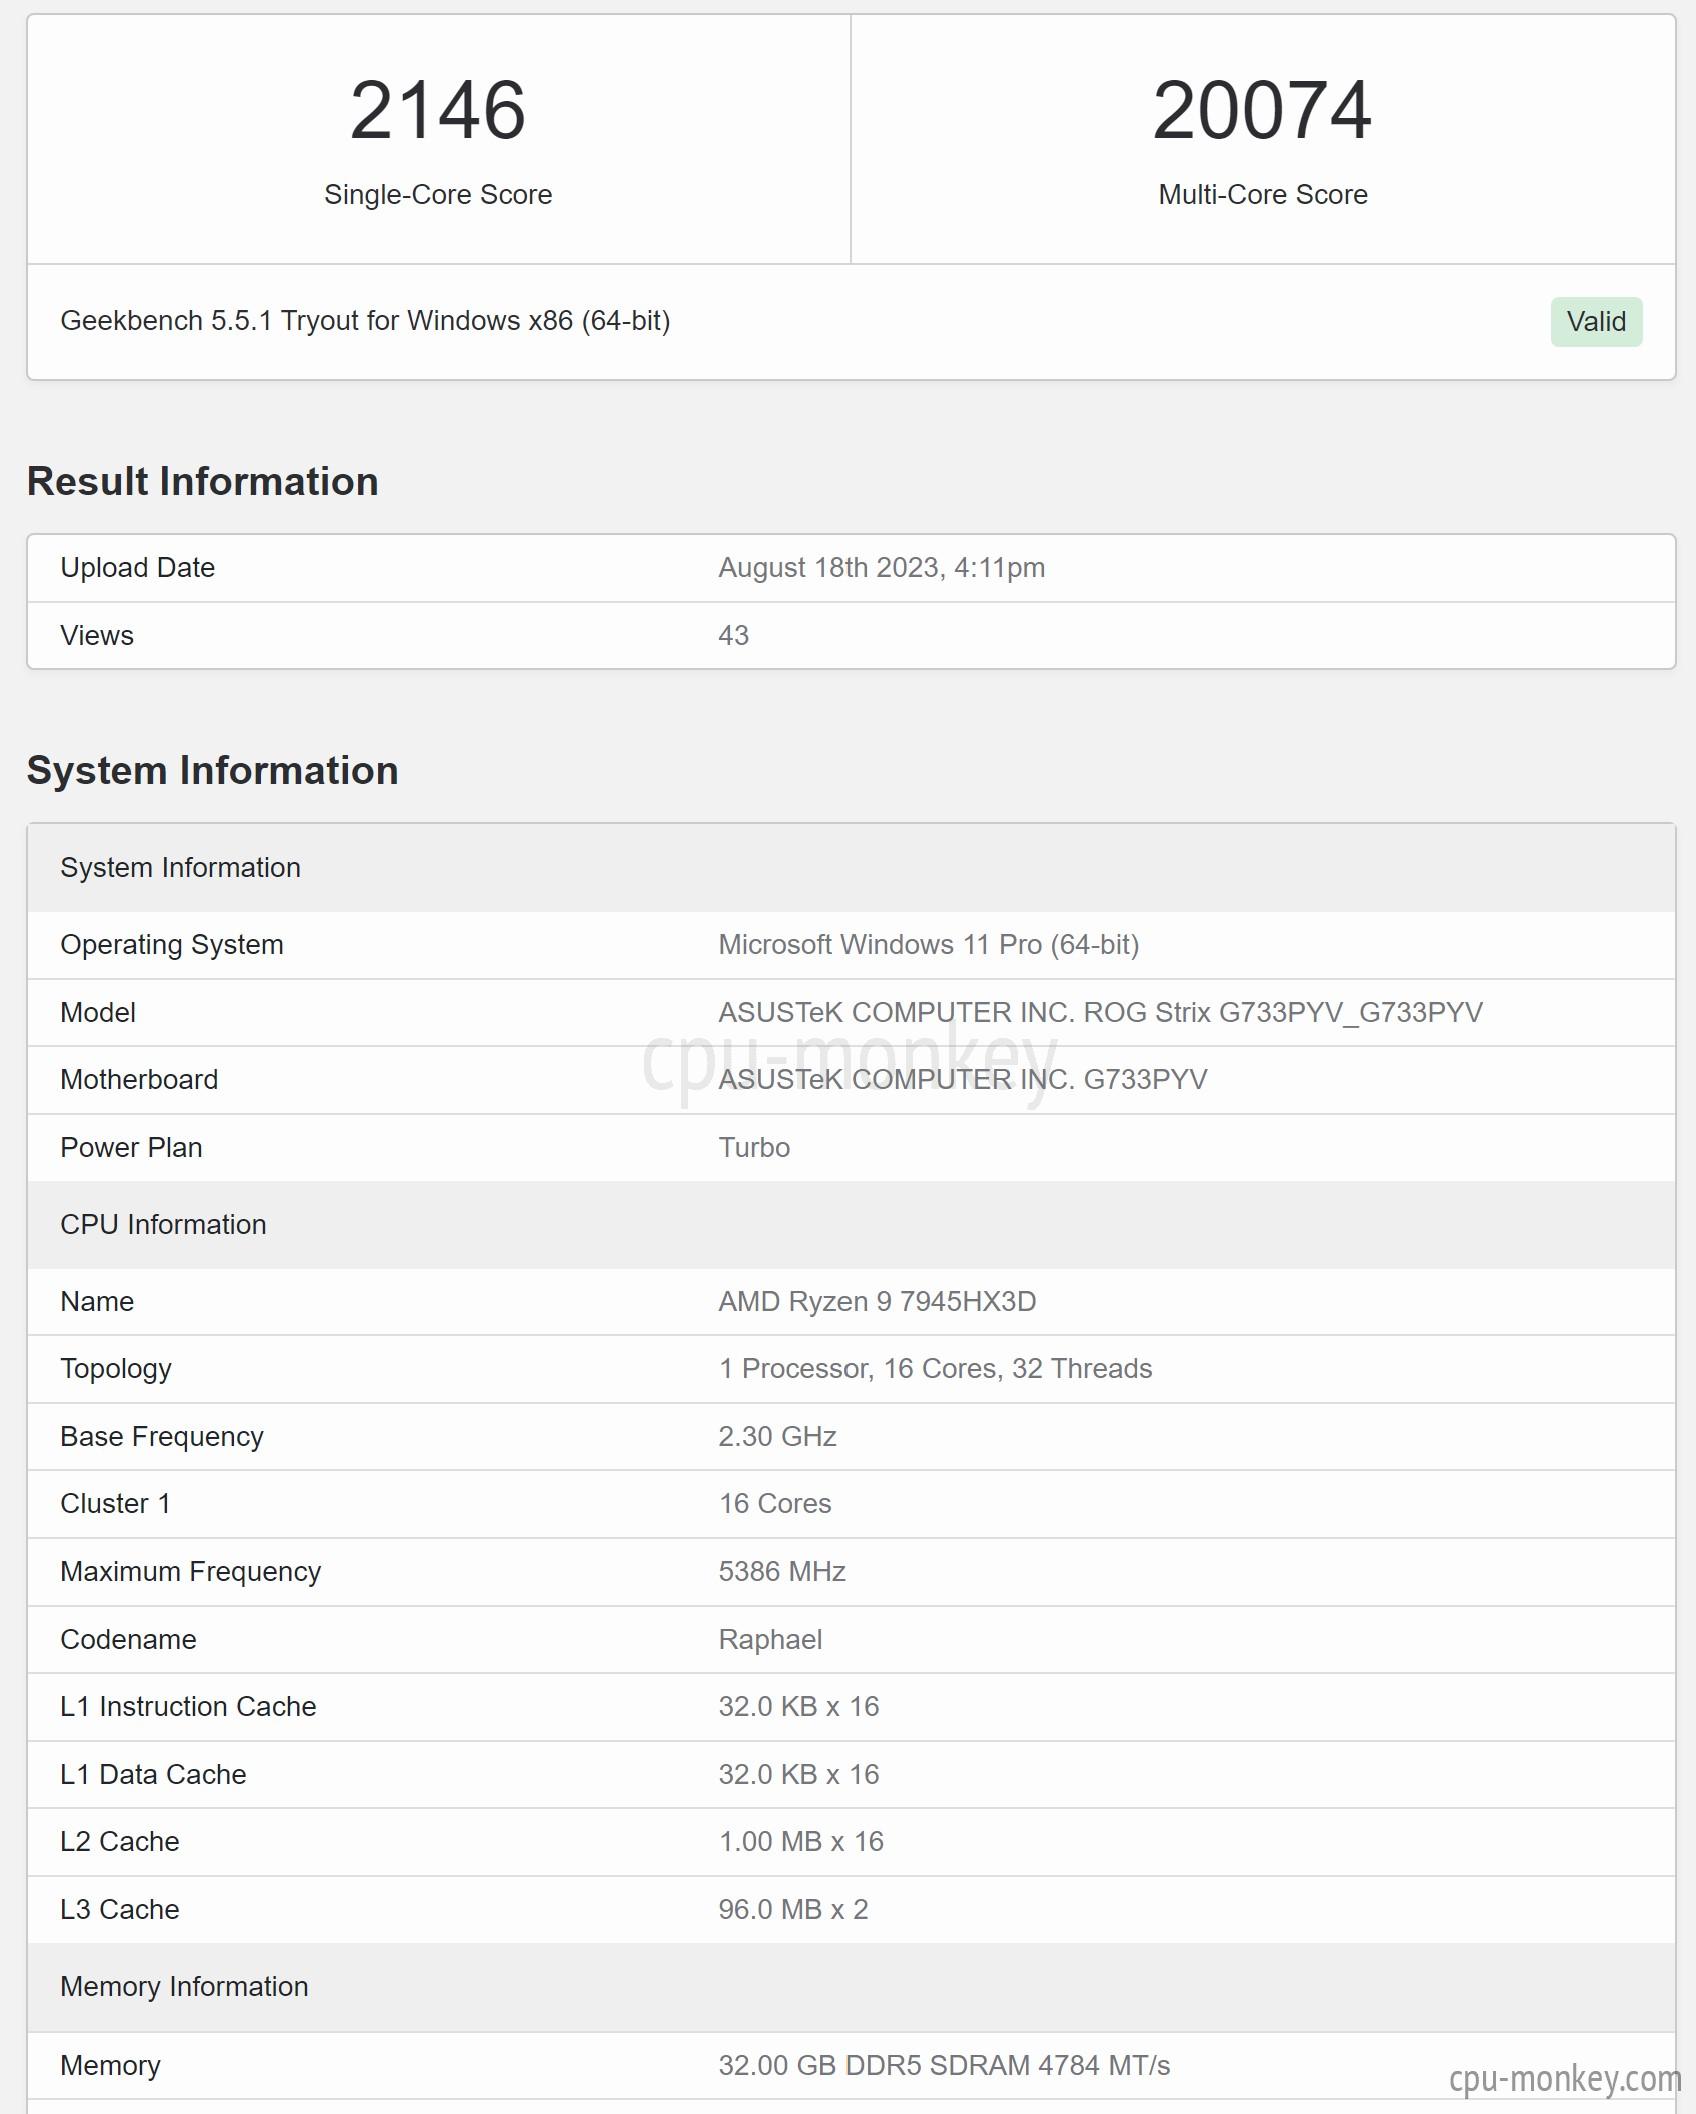This screenshot has height=2114, width=1696.
Task: Click the Topology value 16 Cores 32 Threads
Action: tap(935, 1369)
